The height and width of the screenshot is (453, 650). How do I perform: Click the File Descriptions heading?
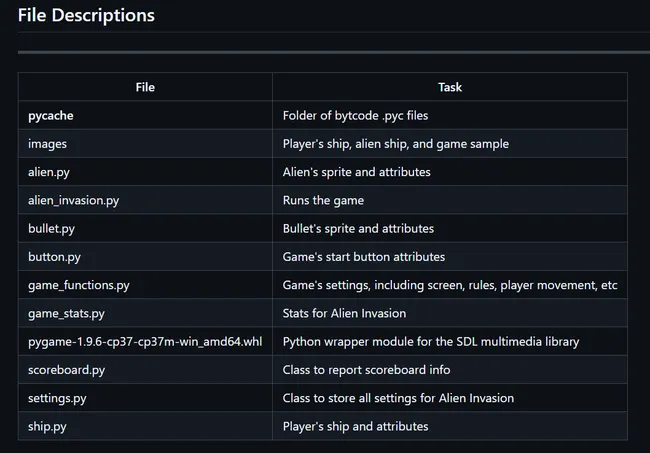pos(86,15)
